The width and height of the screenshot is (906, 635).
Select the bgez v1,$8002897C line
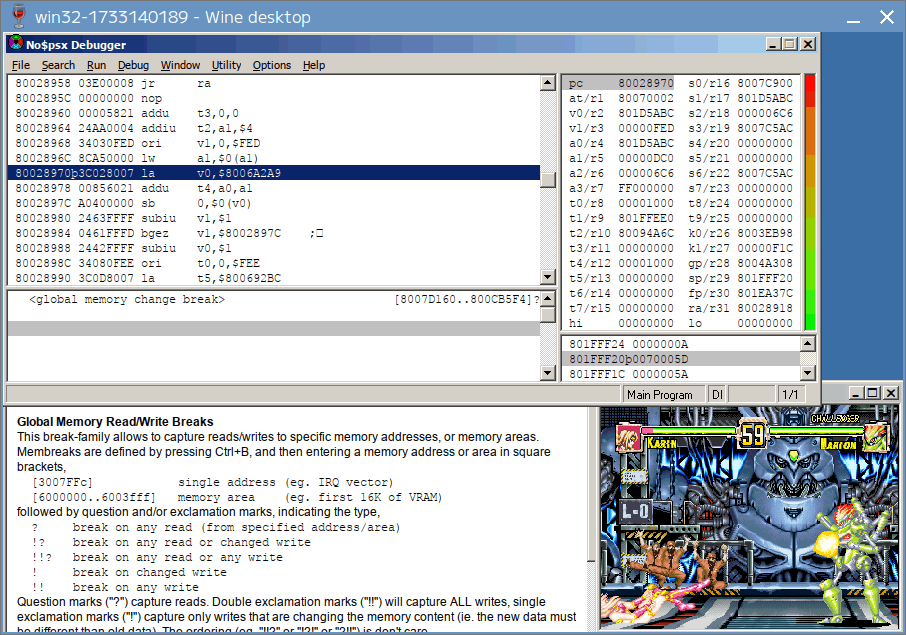click(x=274, y=233)
